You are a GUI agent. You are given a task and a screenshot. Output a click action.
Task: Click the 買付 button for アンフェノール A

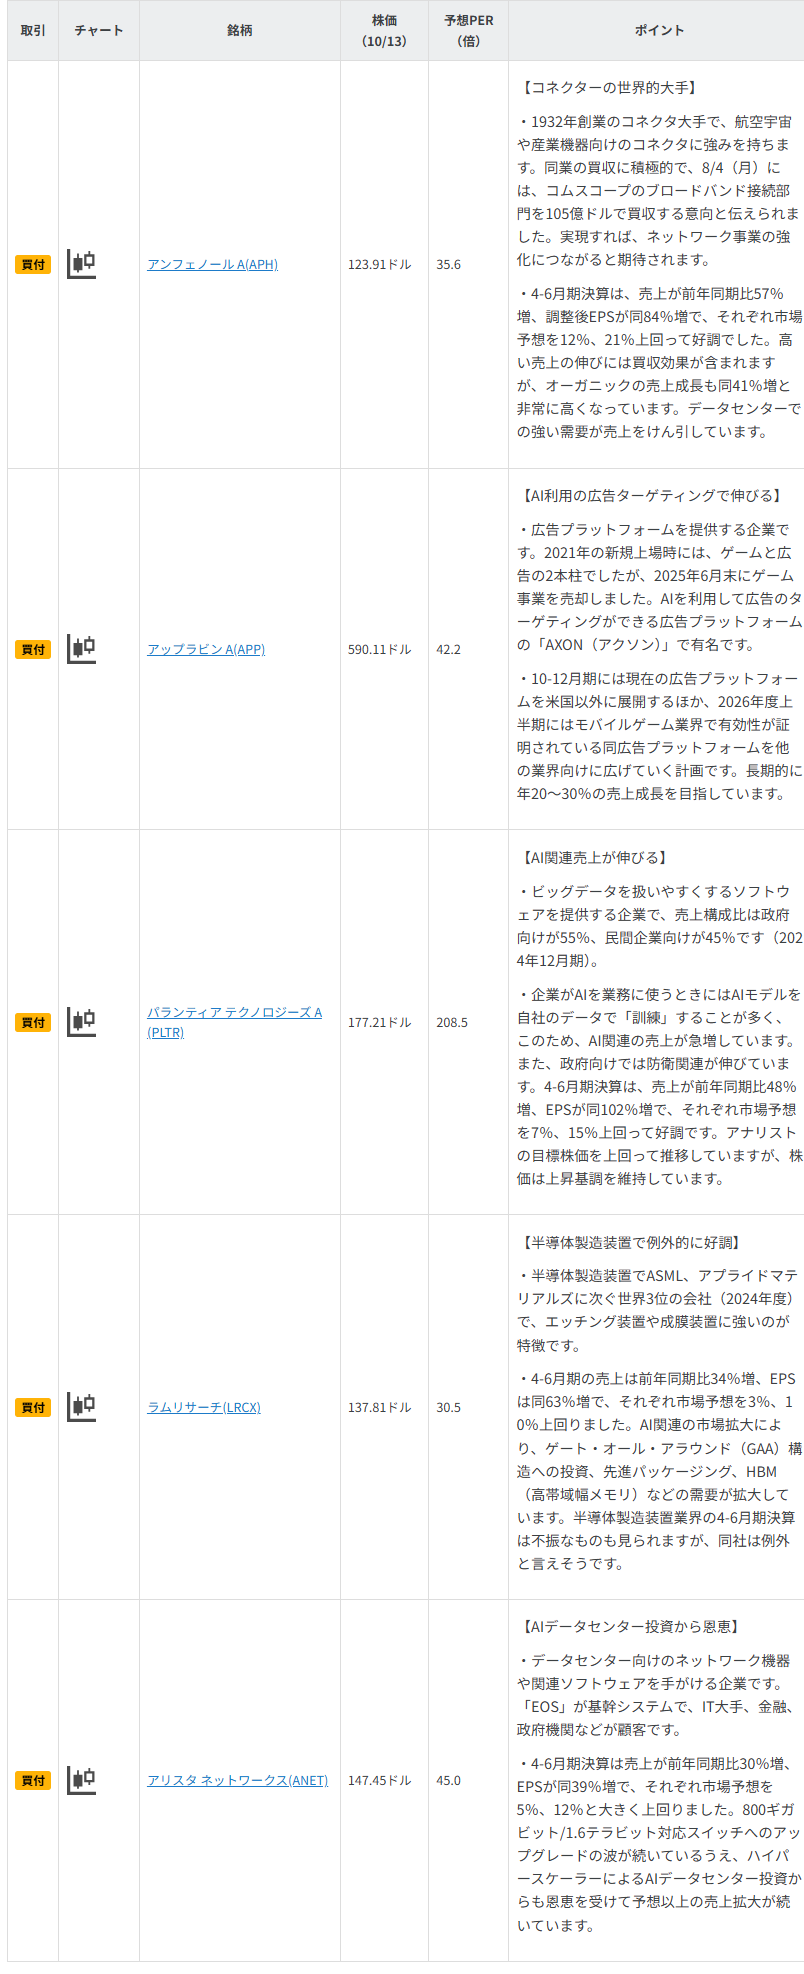click(x=33, y=265)
